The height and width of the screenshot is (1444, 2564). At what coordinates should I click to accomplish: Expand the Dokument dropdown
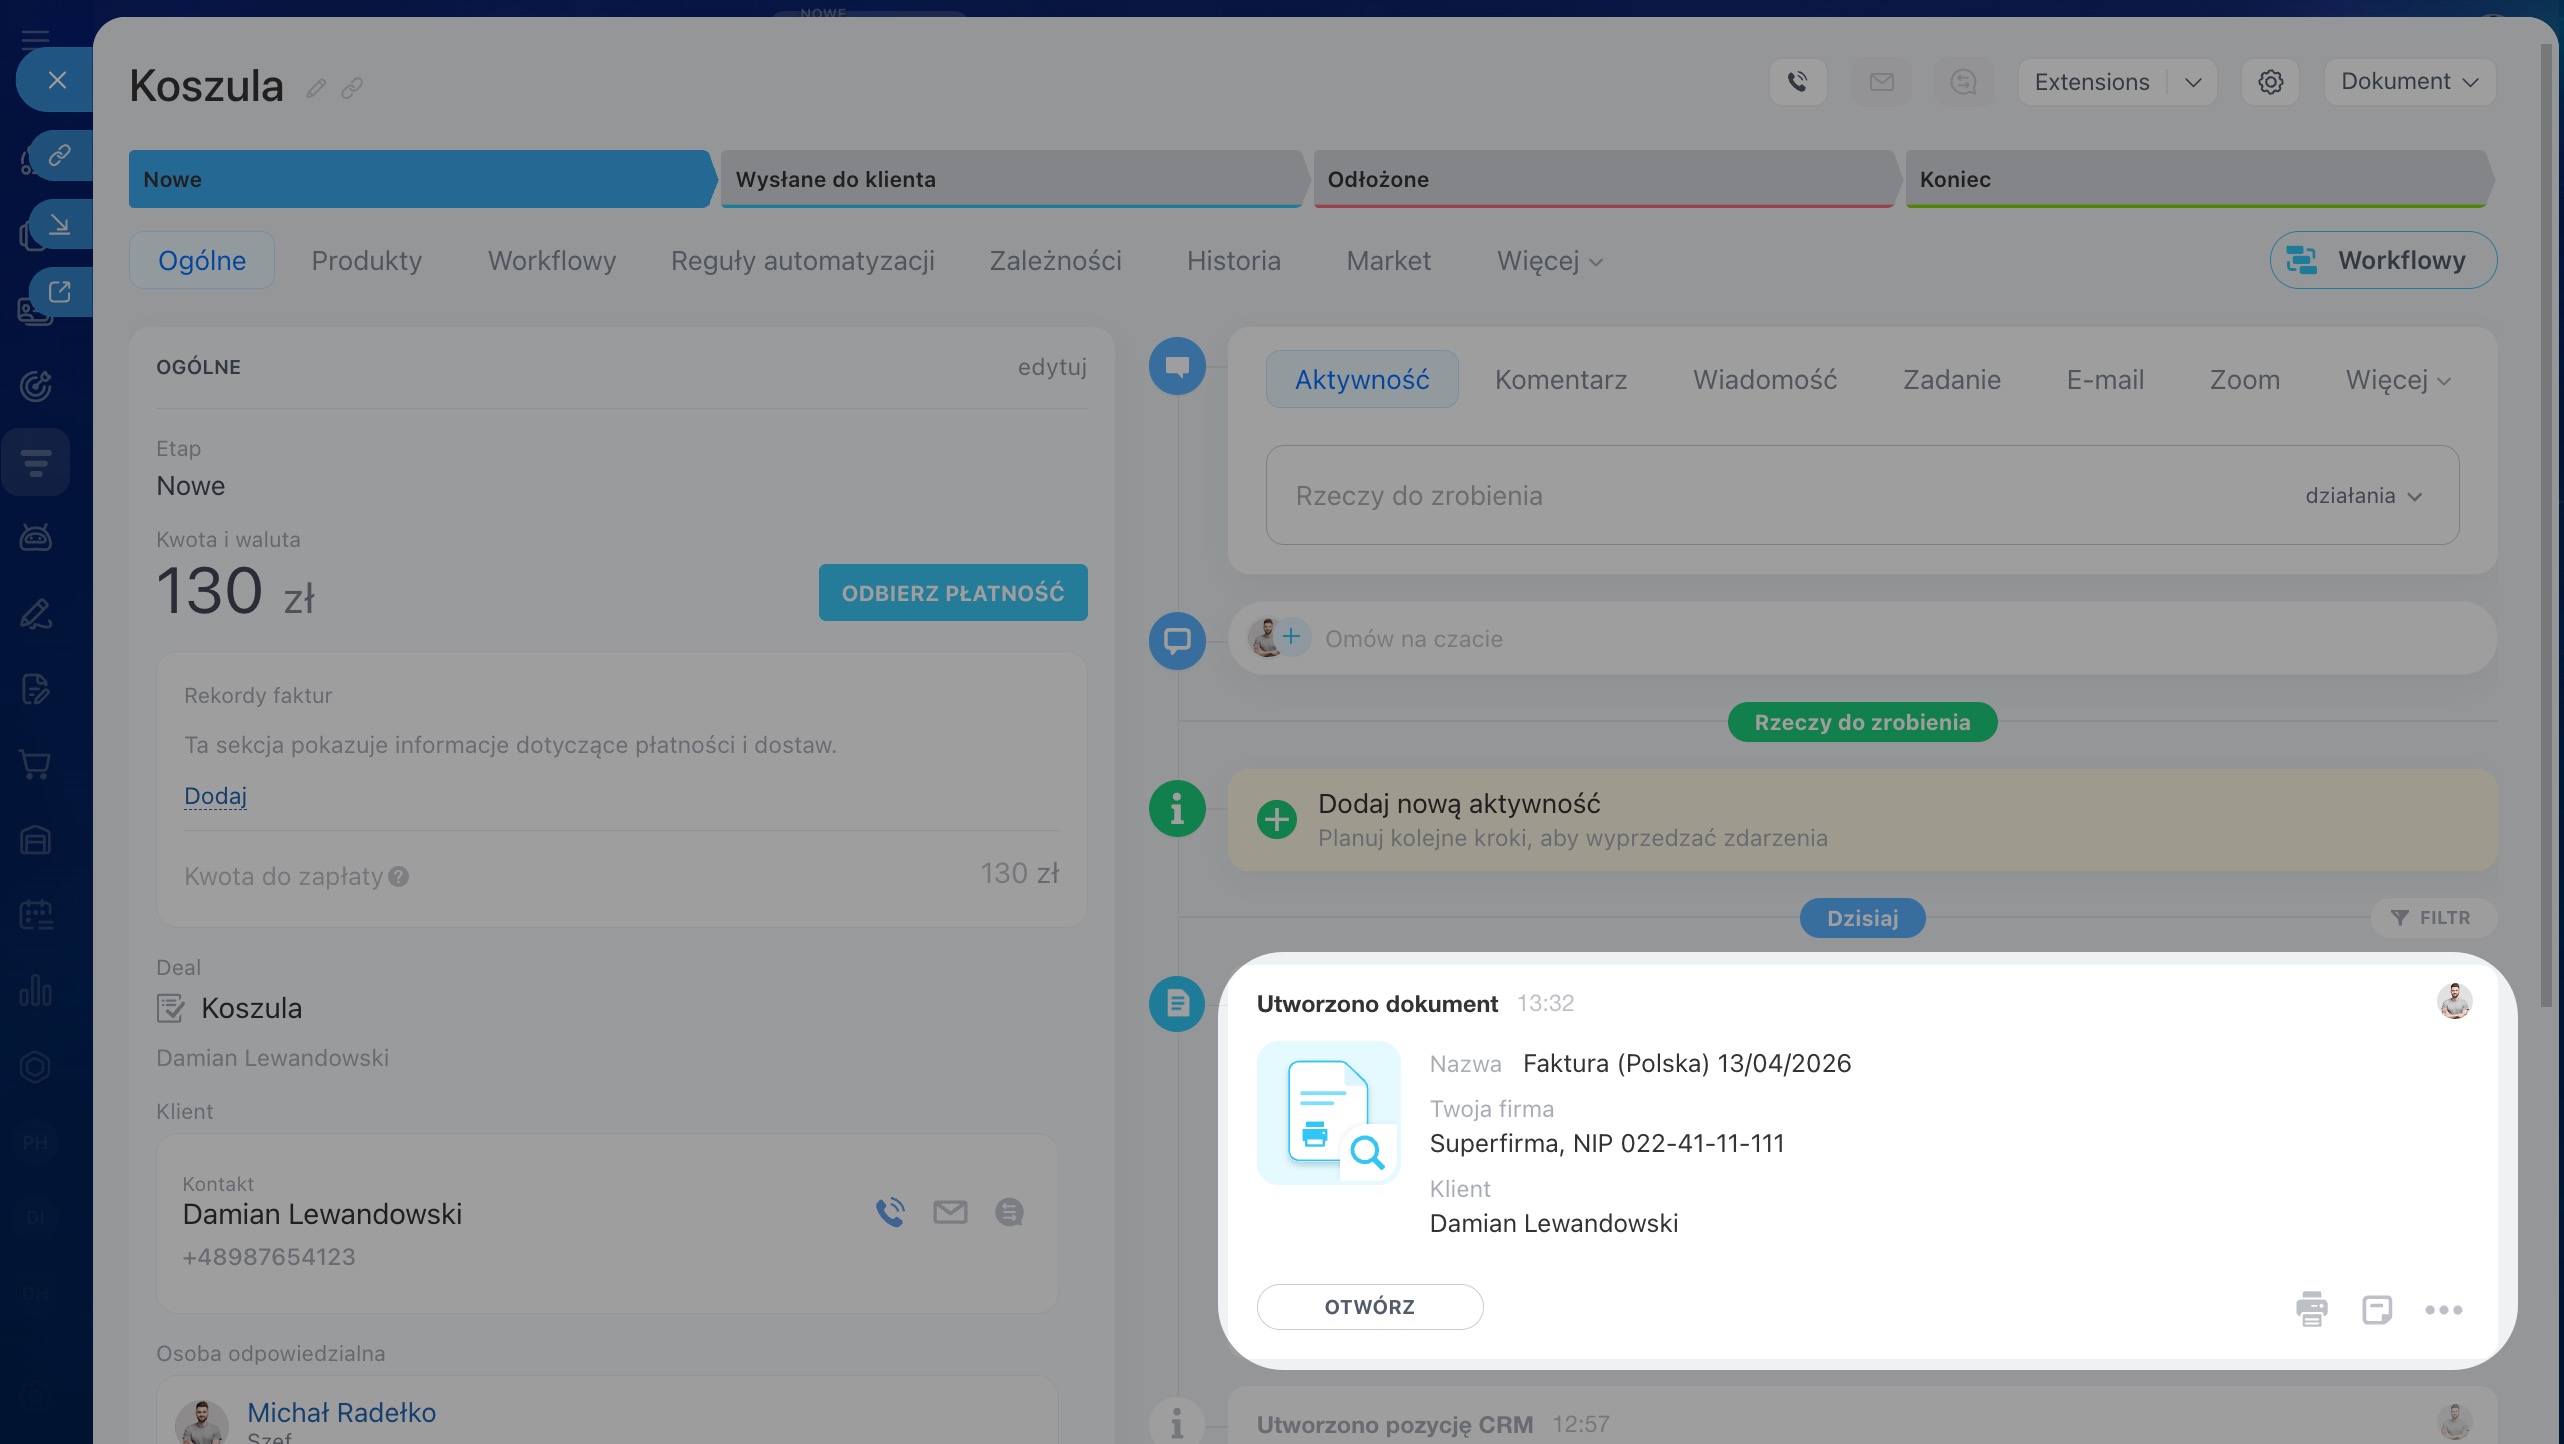click(2408, 82)
